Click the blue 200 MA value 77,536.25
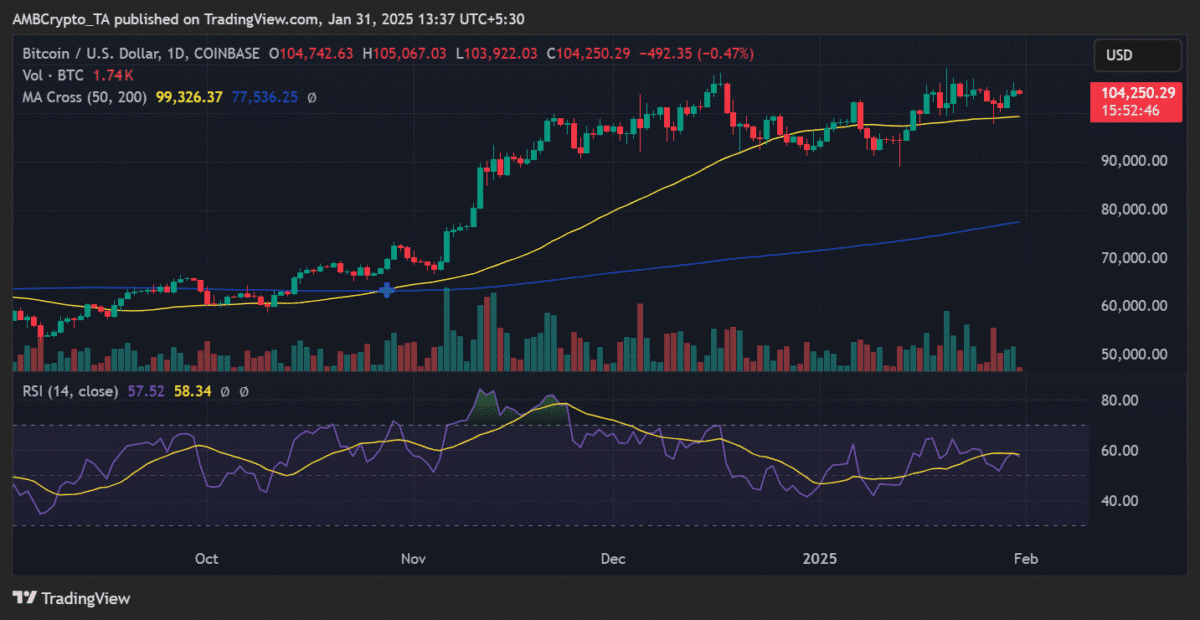Screen dimensions: 1200x620 [x=266, y=98]
